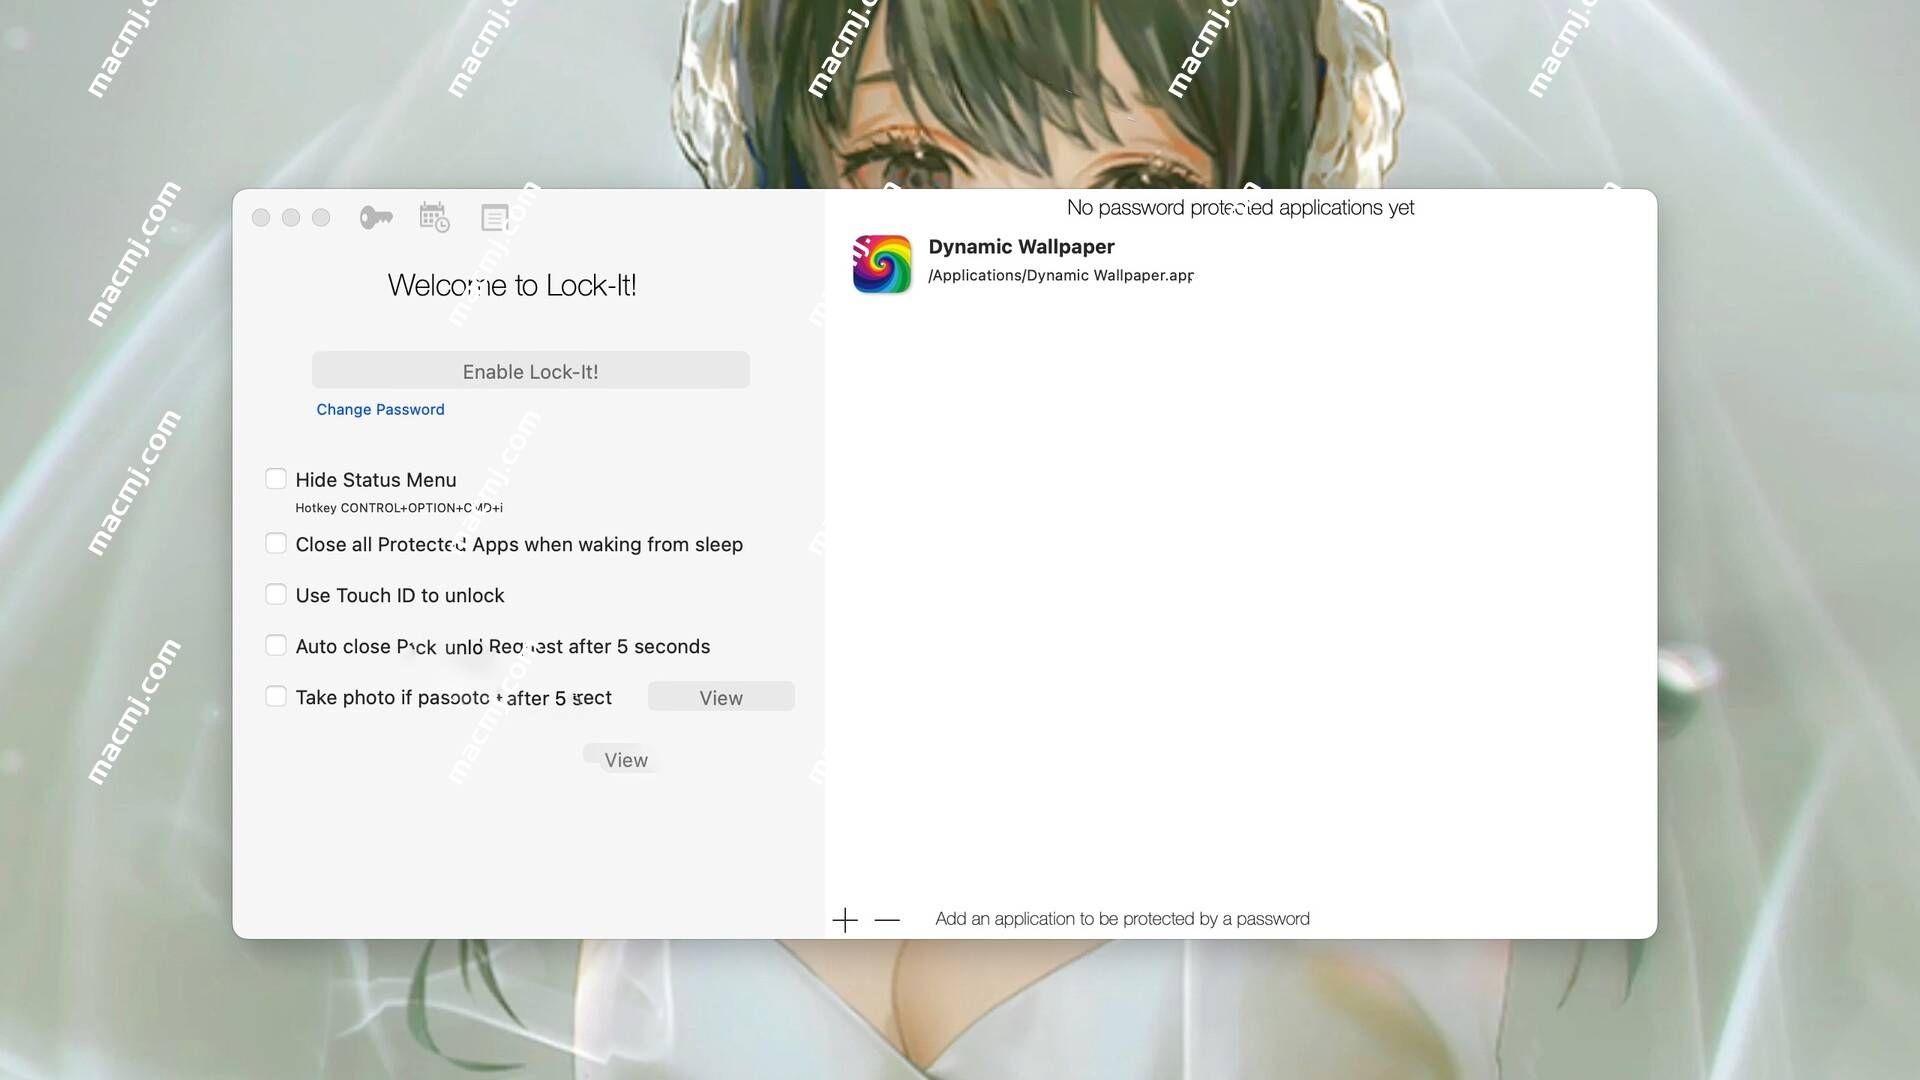The image size is (1920, 1080).
Task: Open the key password icon in toolbar
Action: pyautogui.click(x=376, y=217)
